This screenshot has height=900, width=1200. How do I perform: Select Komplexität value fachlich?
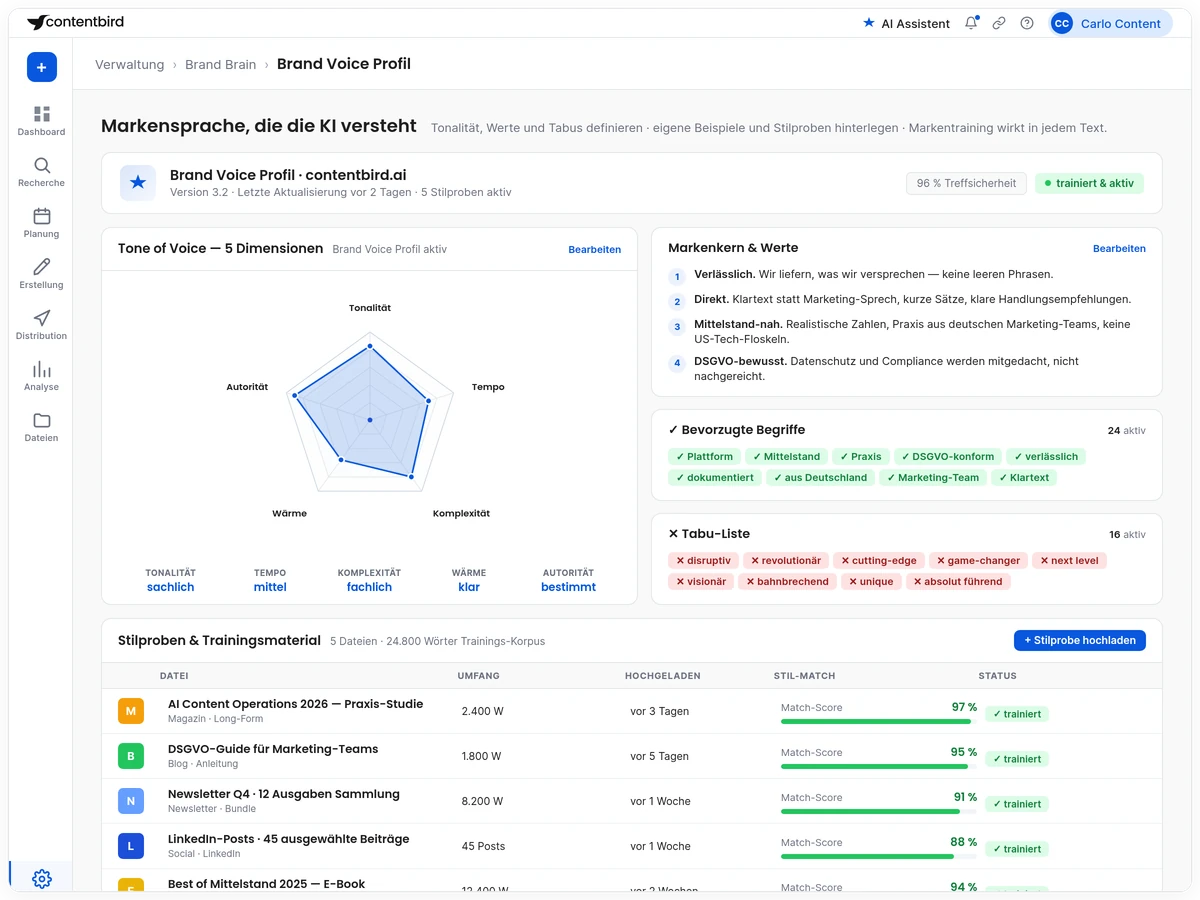coord(369,587)
